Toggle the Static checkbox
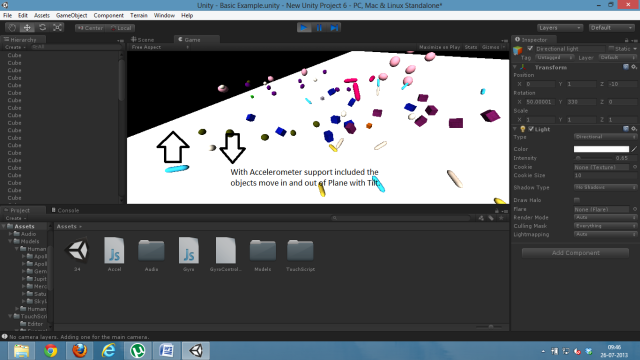Image resolution: width=640 pixels, height=360 pixels. 611,49
